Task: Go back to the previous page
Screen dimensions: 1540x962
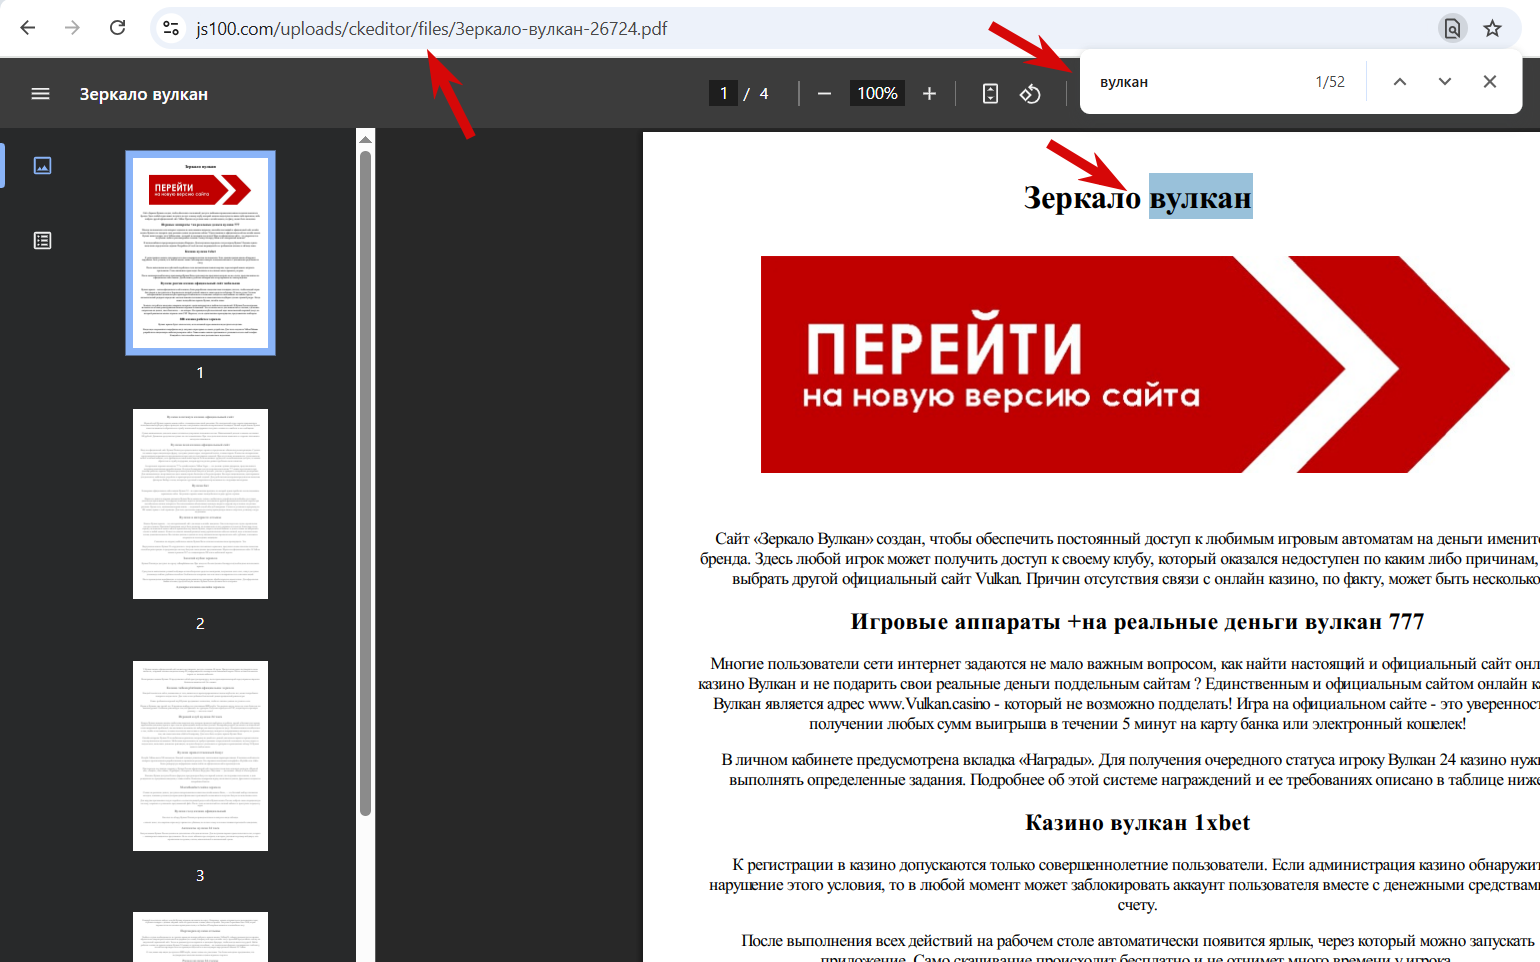Action: (x=28, y=28)
